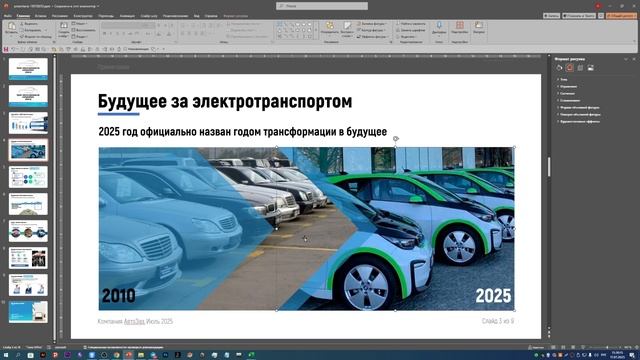Expand the 3-D Rotation section
640x360 pixels.
pos(580,115)
